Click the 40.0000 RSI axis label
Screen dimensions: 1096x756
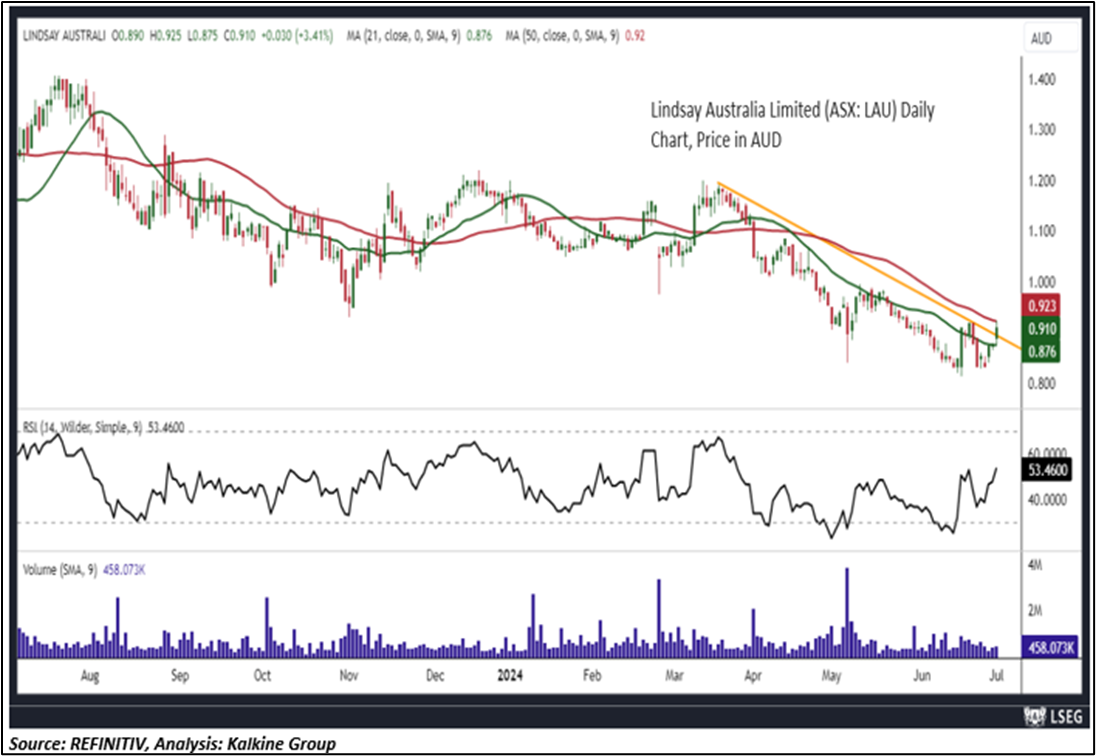coord(1046,500)
